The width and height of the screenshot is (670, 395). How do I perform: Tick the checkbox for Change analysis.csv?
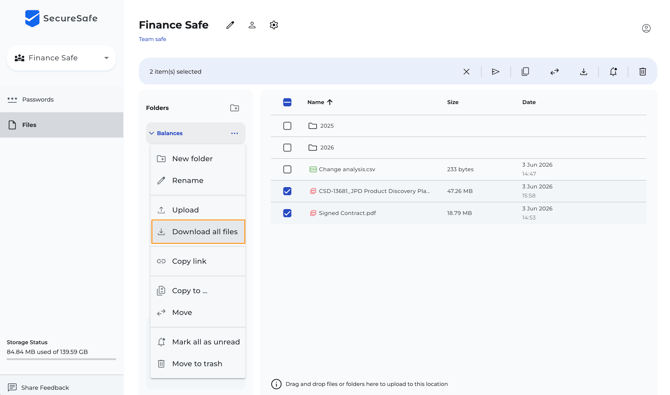pos(287,169)
